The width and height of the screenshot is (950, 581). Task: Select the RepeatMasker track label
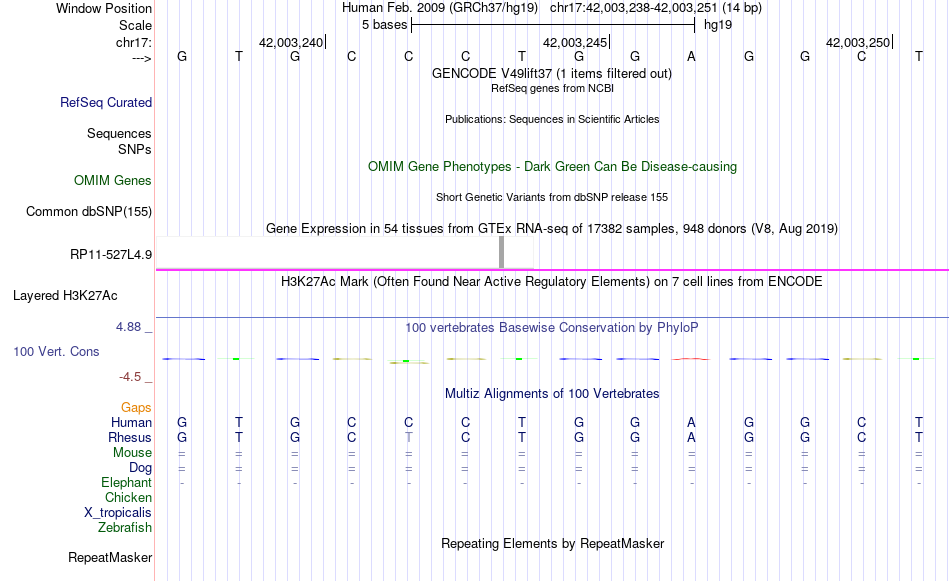[110, 557]
